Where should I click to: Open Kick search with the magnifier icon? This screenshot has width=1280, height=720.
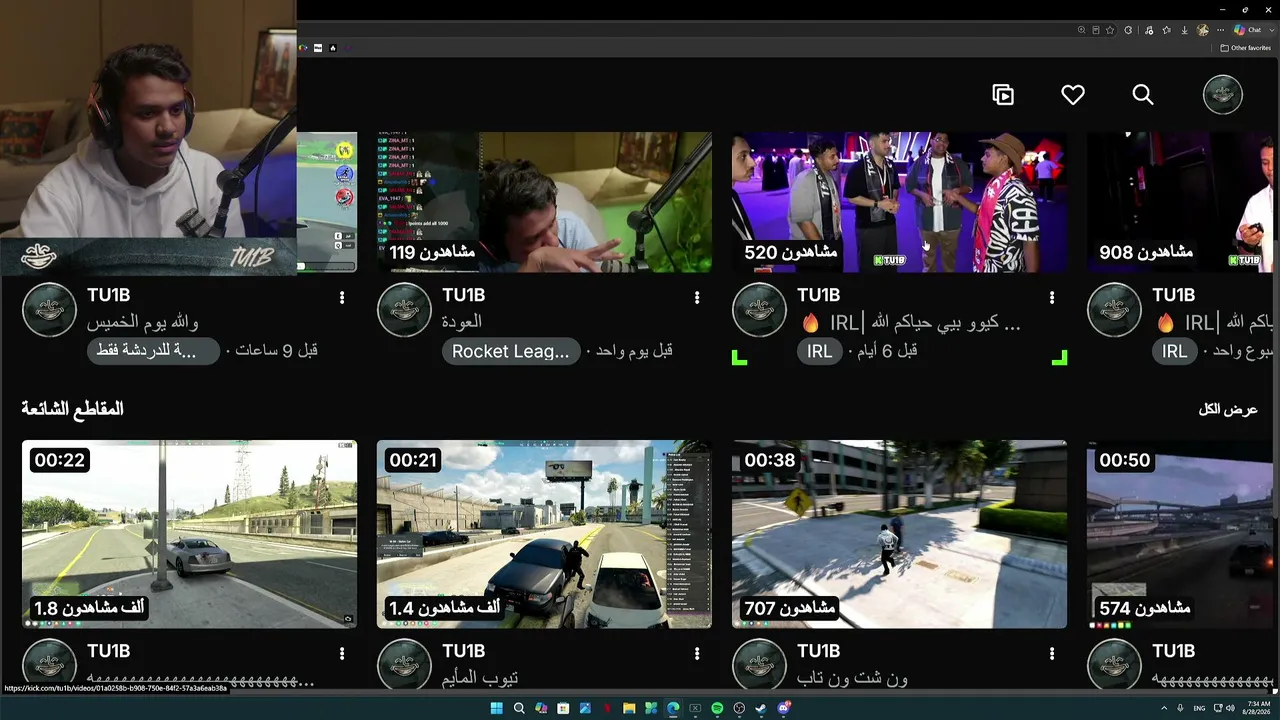1143,95
